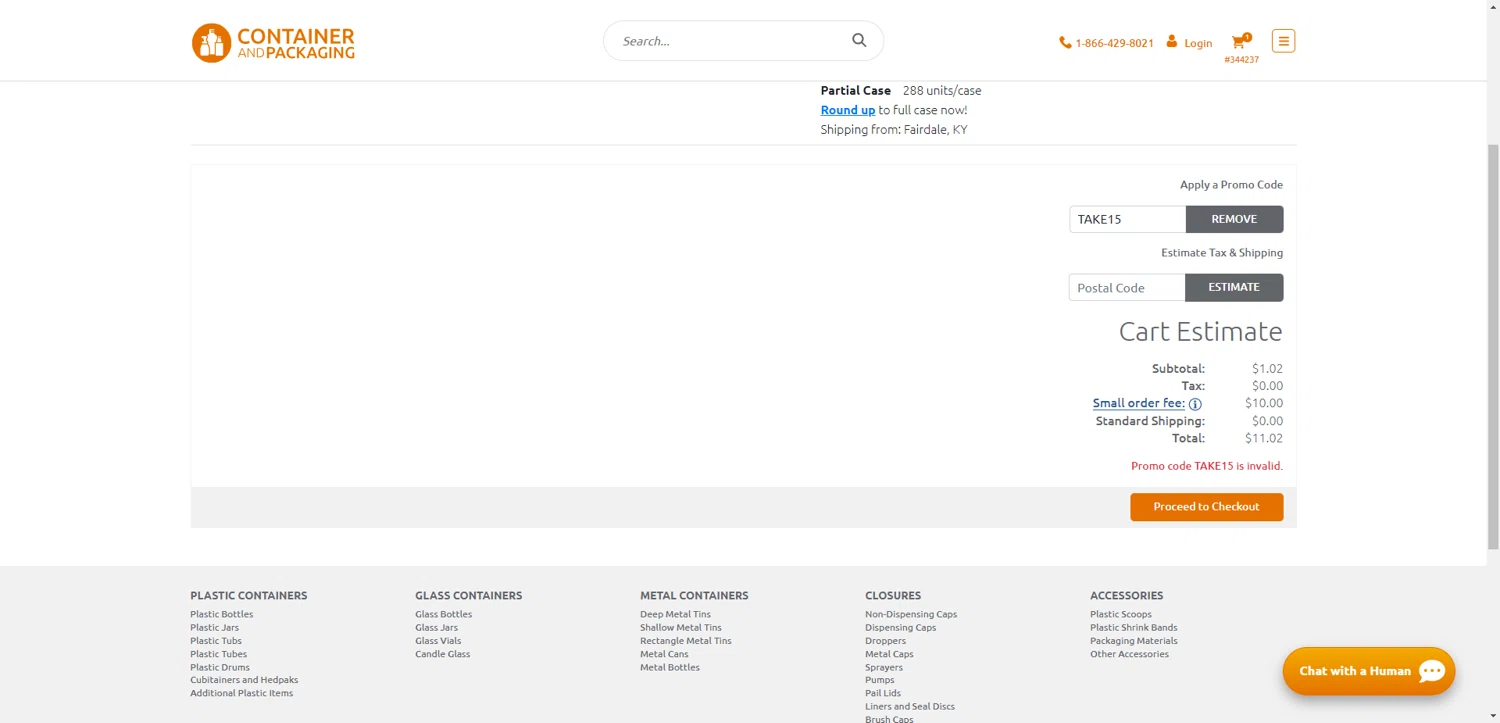Click the Container and Packaging logo
The height and width of the screenshot is (723, 1500).
(273, 43)
